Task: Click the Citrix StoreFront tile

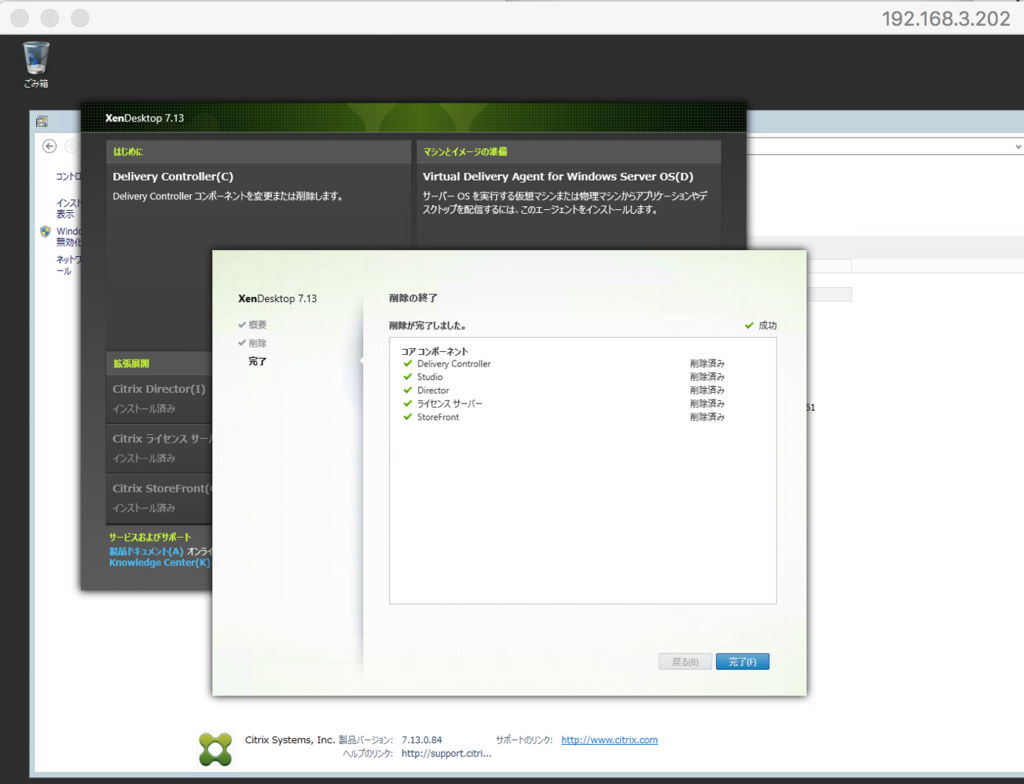Action: pyautogui.click(x=159, y=497)
